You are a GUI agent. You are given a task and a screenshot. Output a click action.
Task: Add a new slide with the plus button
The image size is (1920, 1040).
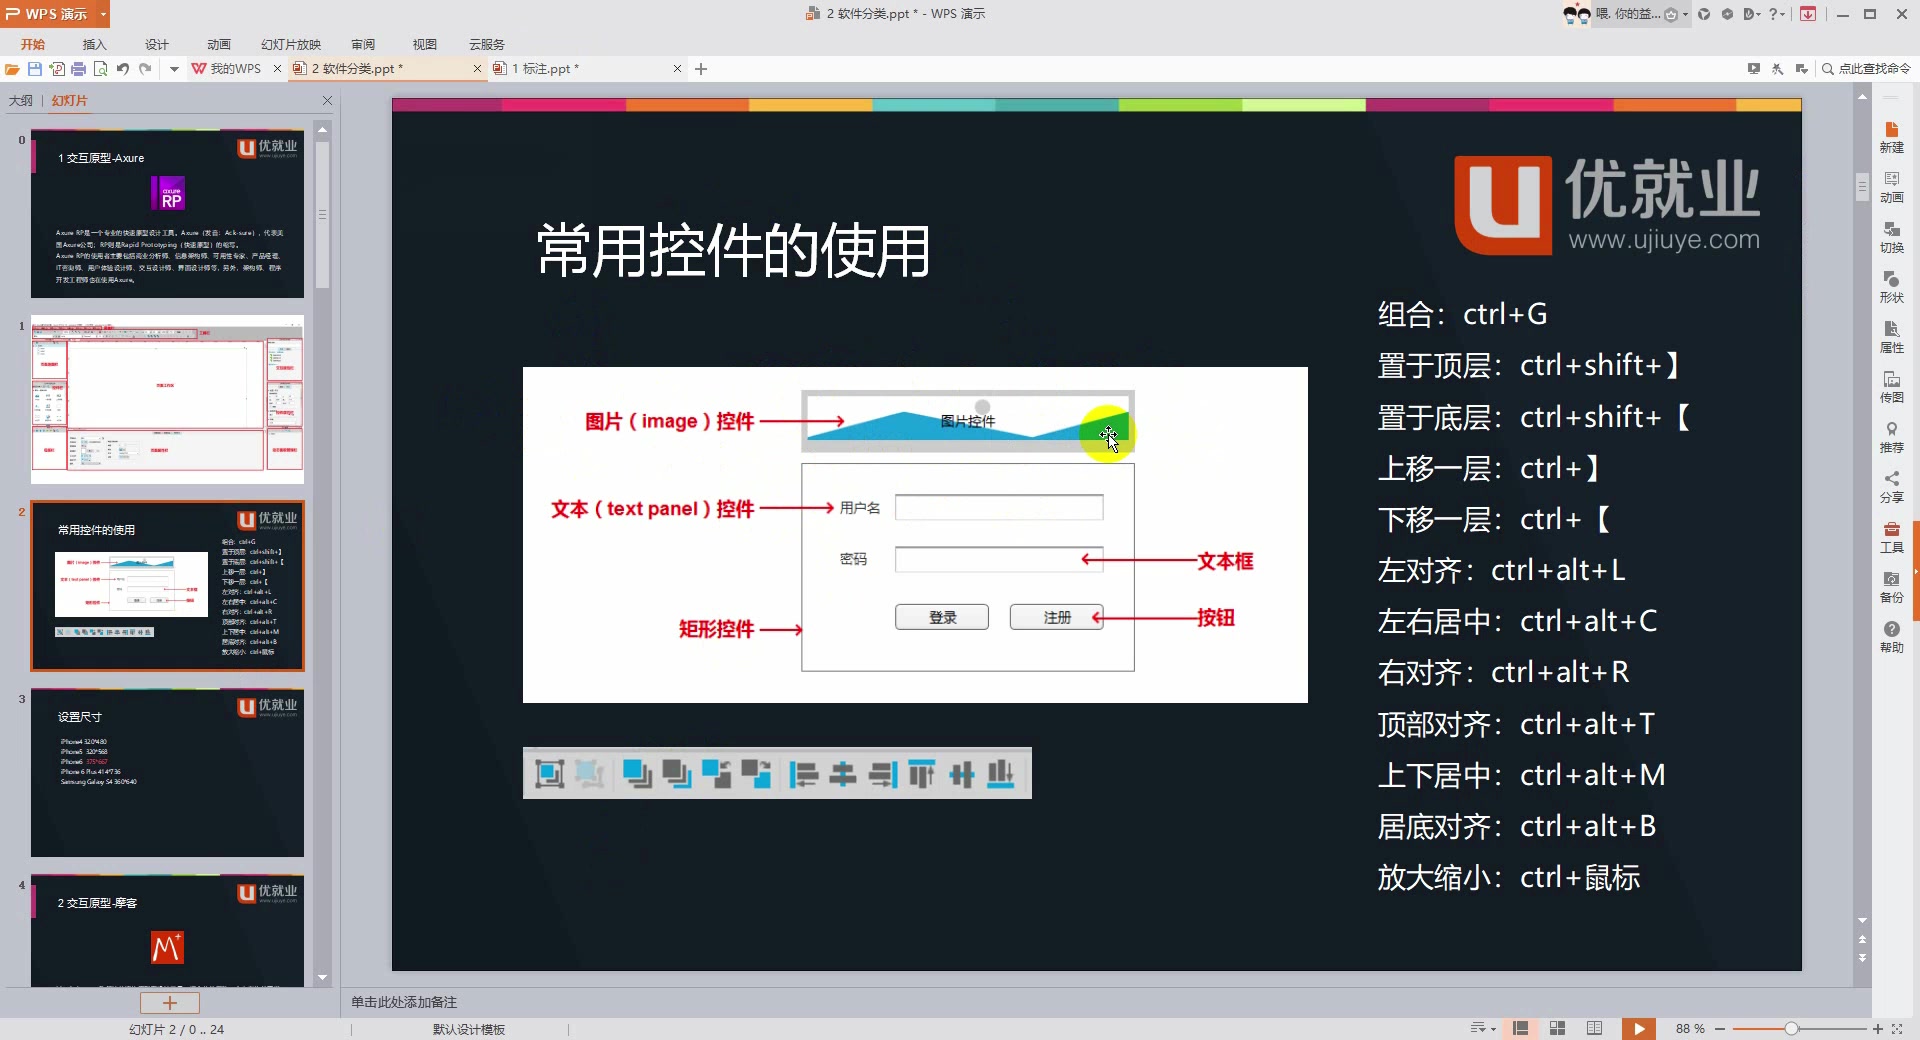(x=169, y=1002)
